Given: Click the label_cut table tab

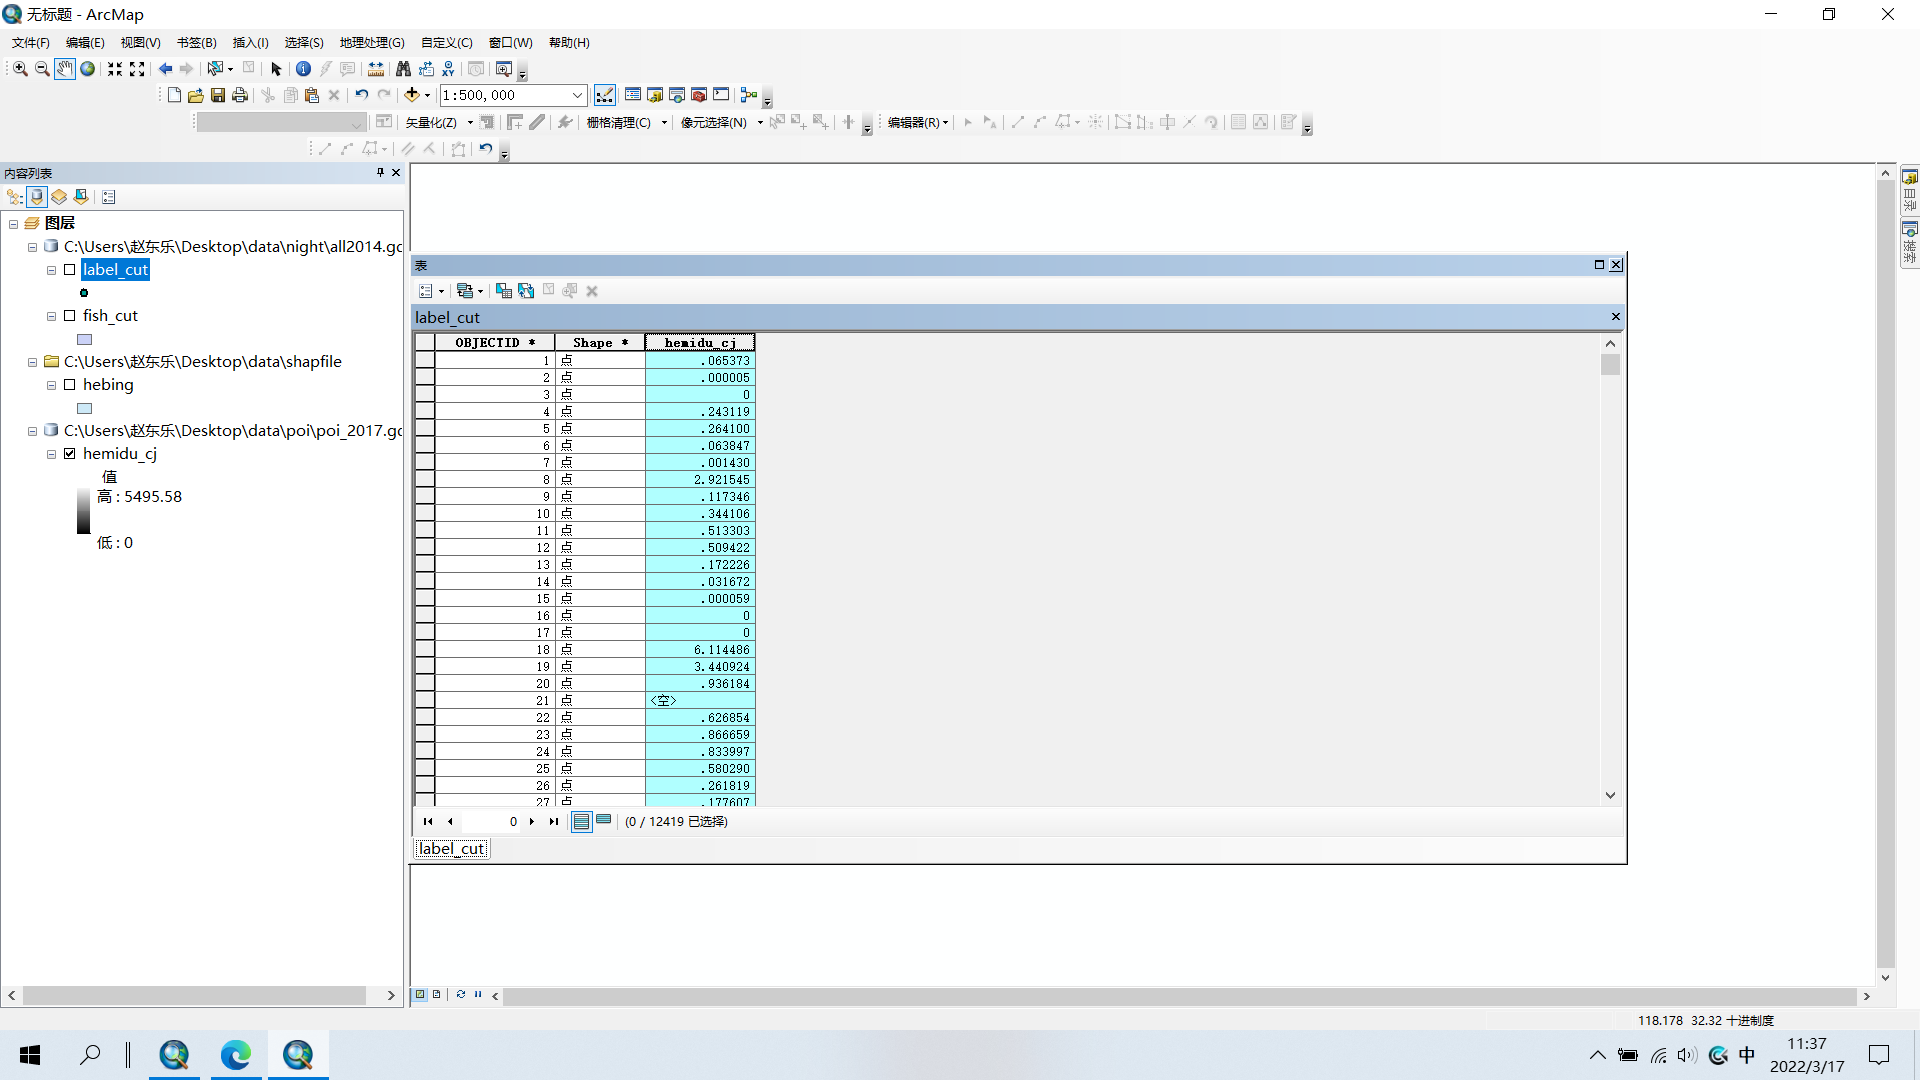Looking at the screenshot, I should (451, 849).
